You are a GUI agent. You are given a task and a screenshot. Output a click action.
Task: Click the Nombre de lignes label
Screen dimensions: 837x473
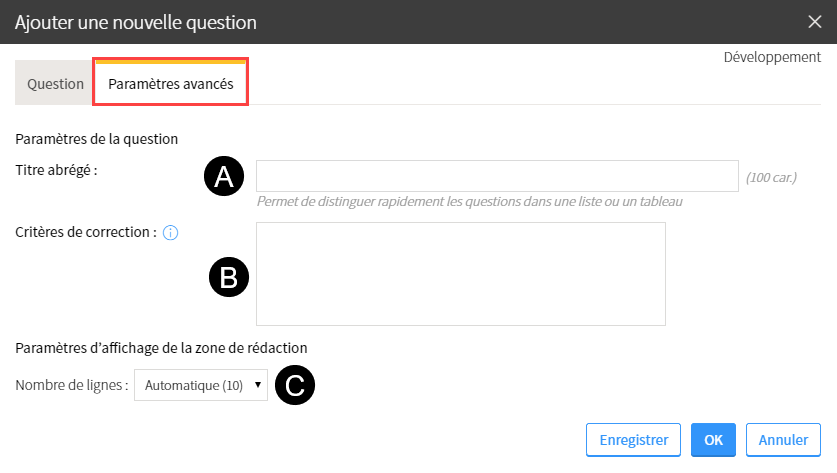tap(72, 385)
